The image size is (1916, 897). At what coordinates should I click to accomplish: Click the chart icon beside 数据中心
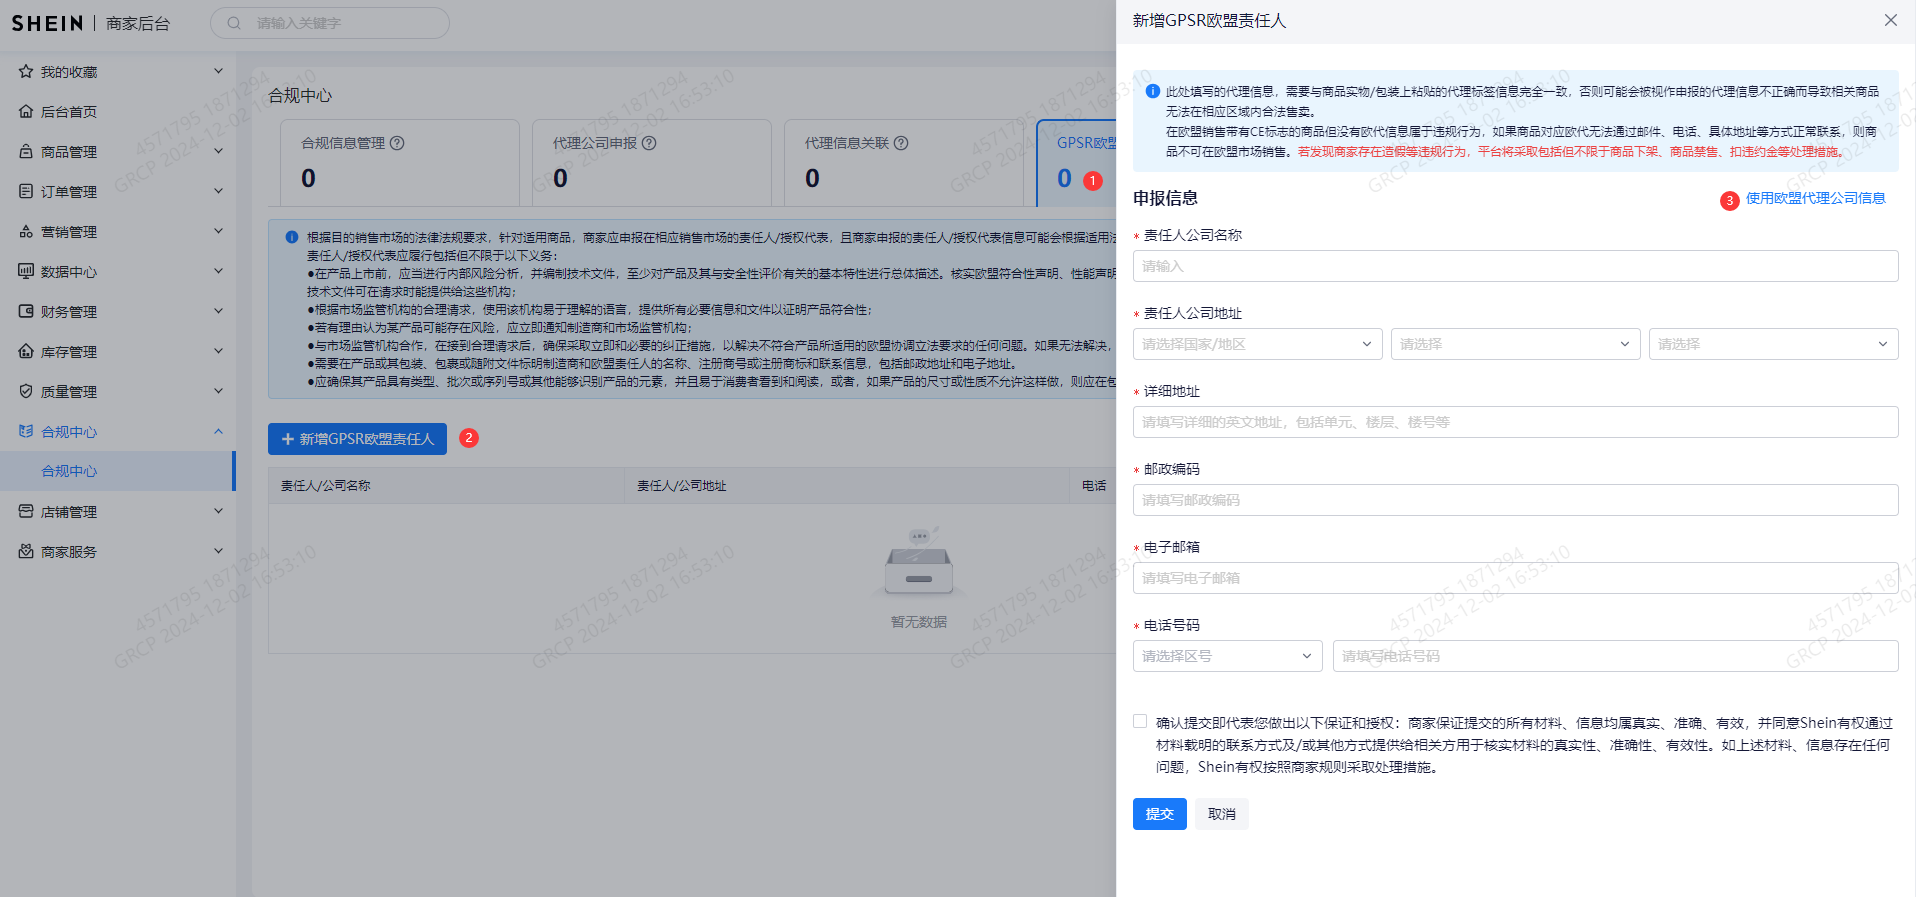(26, 271)
